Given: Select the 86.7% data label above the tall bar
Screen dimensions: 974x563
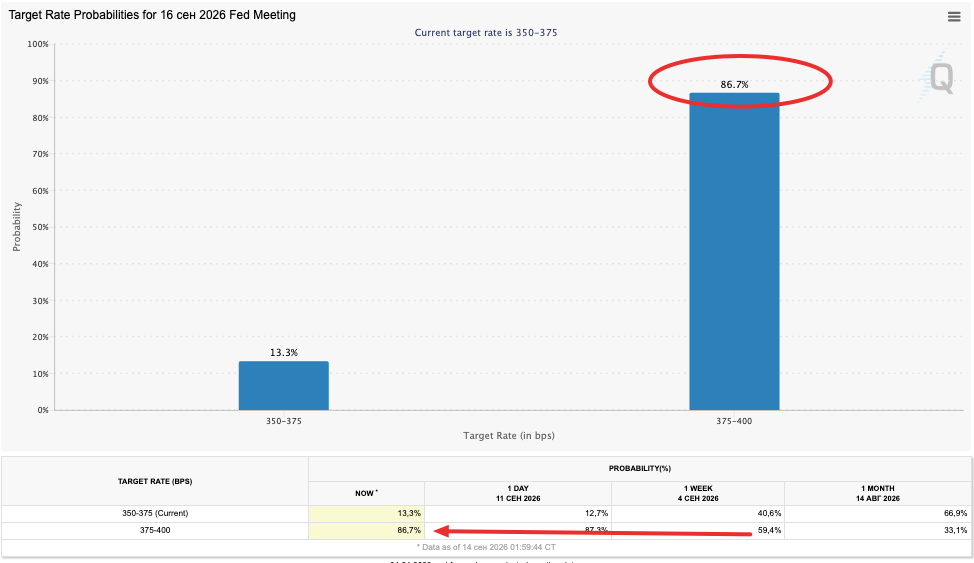Looking at the screenshot, I should (x=734, y=85).
